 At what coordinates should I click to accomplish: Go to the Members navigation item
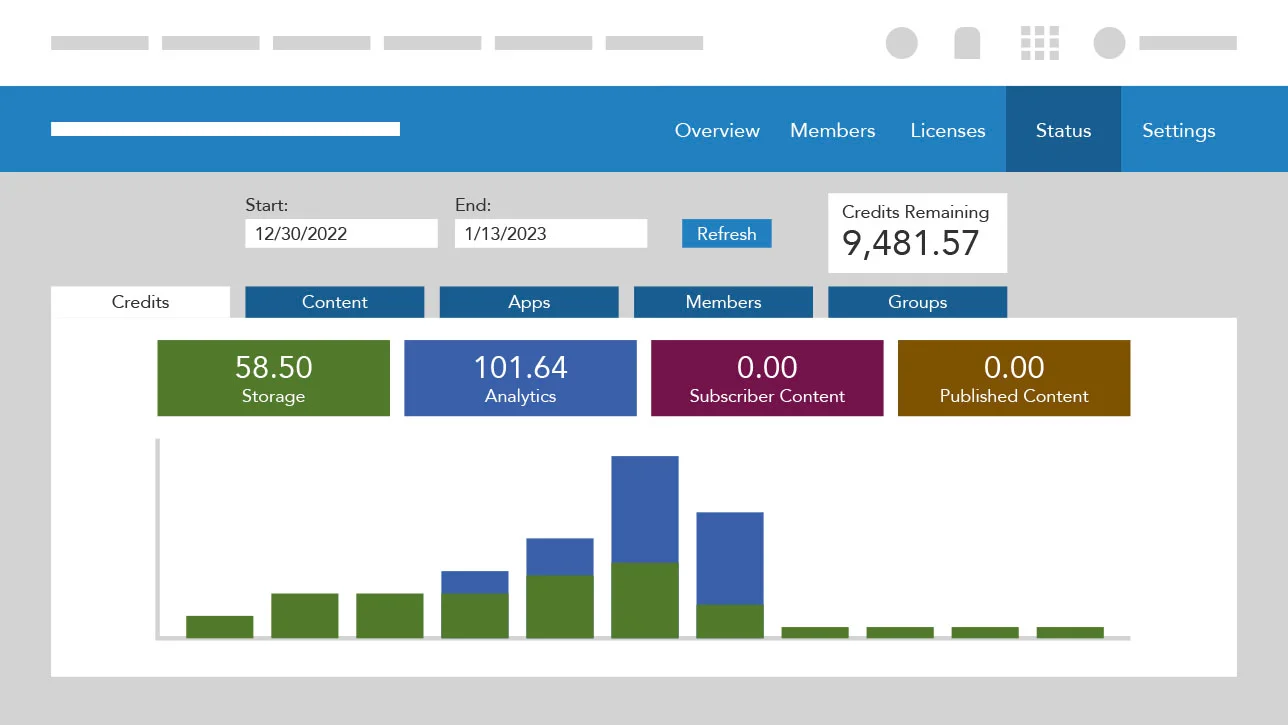tap(832, 130)
